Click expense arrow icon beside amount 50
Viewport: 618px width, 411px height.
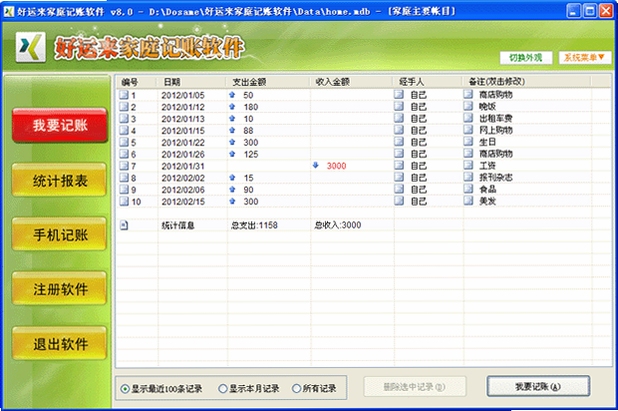[x=232, y=95]
